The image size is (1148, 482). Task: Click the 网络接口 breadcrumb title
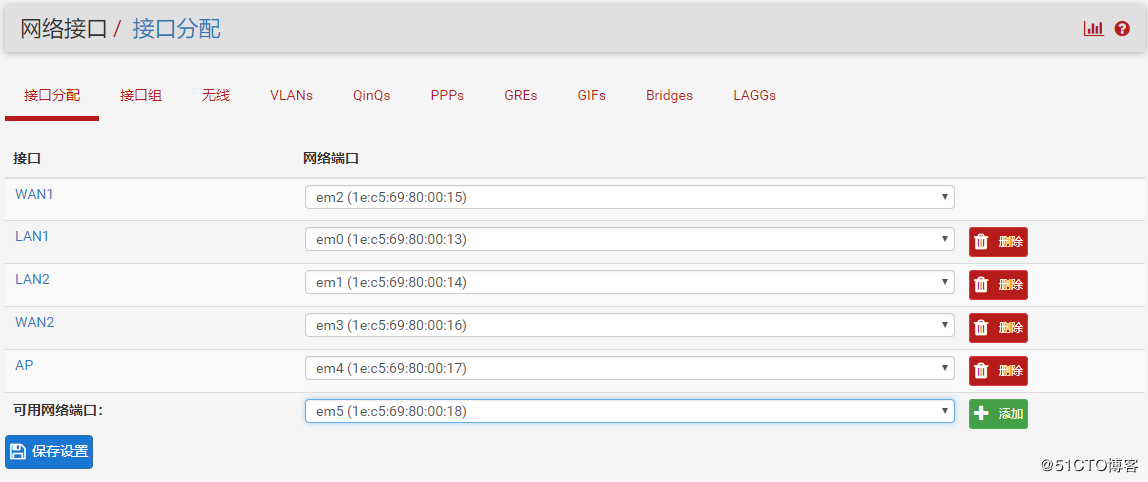63,29
